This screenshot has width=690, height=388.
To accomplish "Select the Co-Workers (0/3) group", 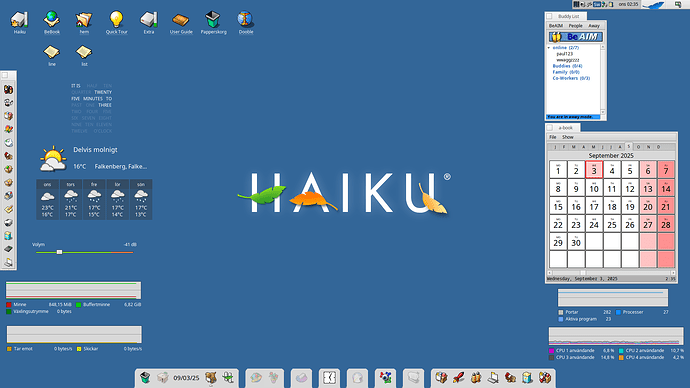I will (571, 78).
